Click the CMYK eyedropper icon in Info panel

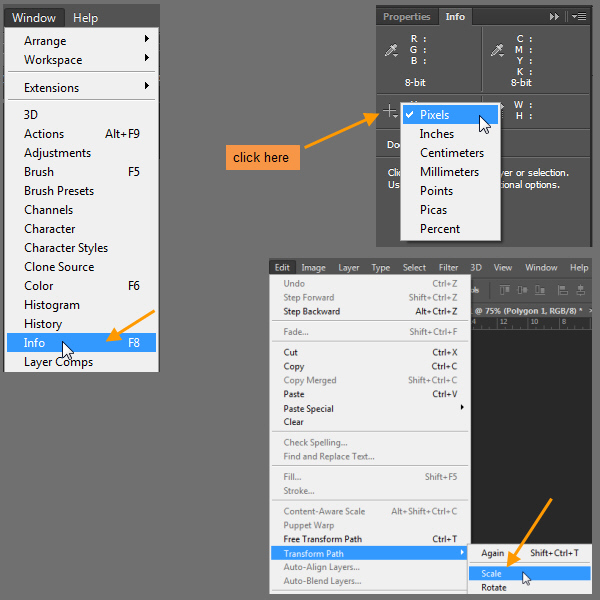point(495,50)
